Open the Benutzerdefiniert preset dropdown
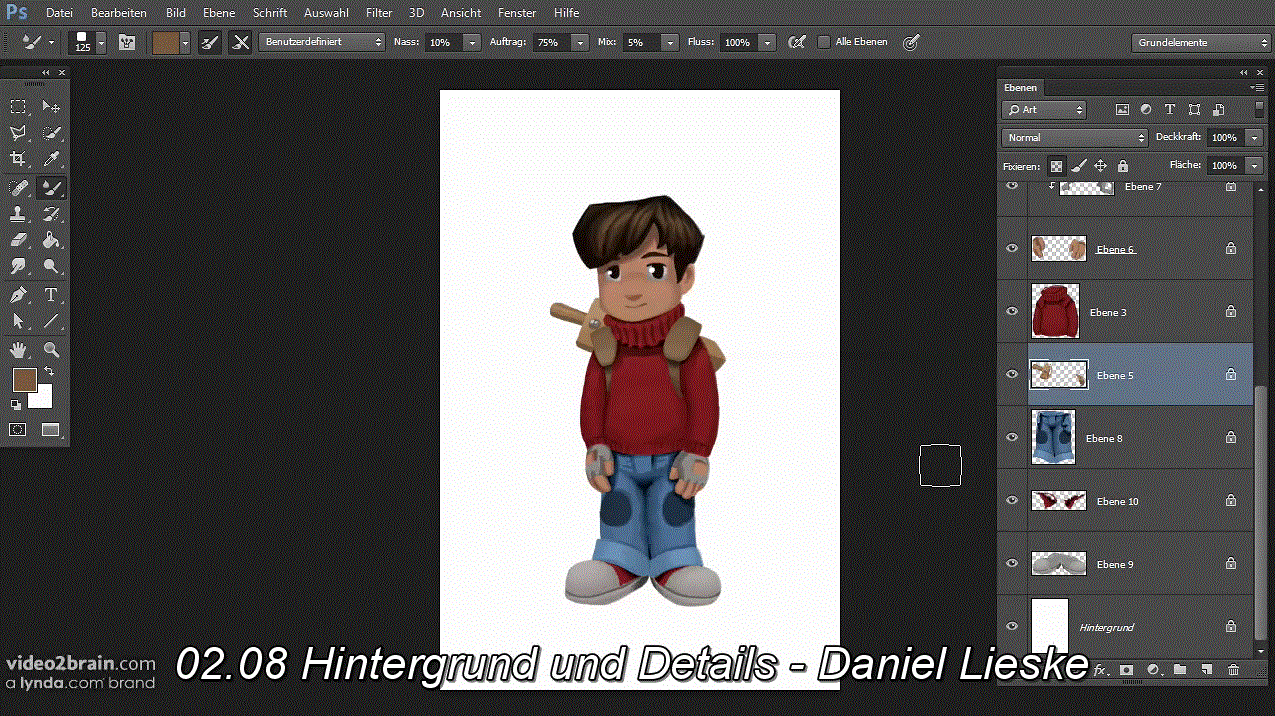The image size is (1275, 716). pyautogui.click(x=321, y=42)
